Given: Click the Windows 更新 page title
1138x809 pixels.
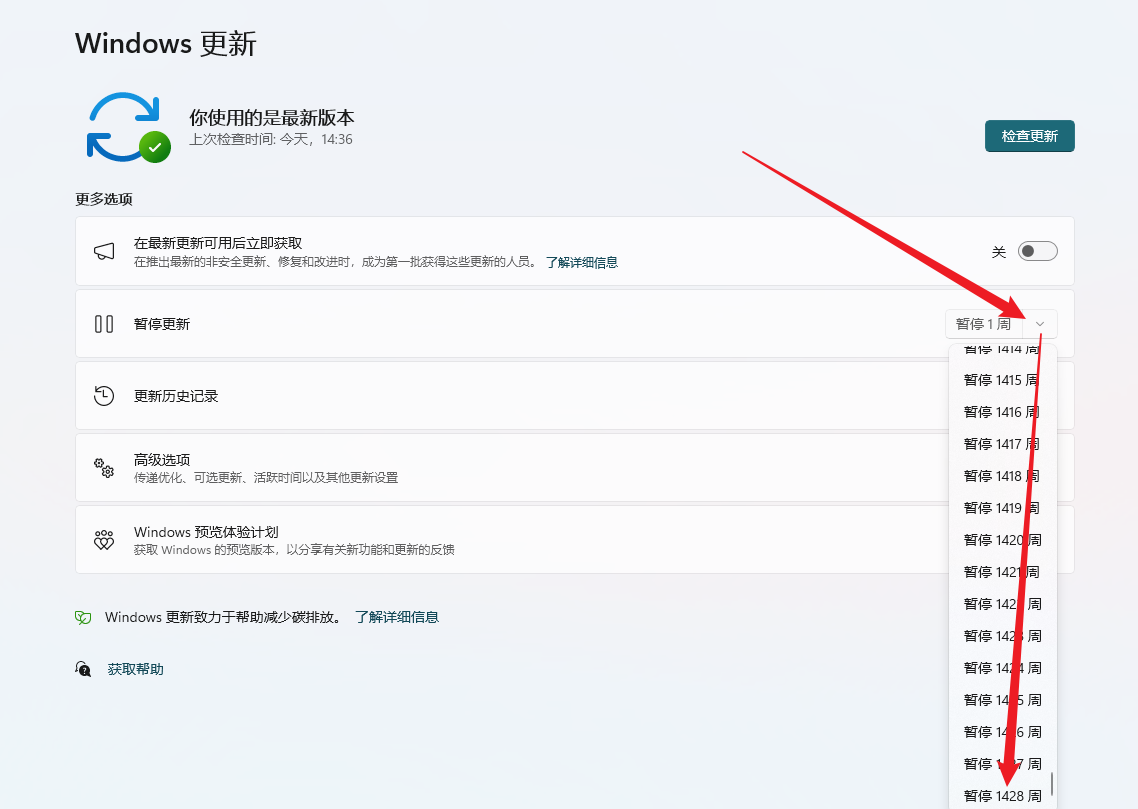Looking at the screenshot, I should pos(165,44).
